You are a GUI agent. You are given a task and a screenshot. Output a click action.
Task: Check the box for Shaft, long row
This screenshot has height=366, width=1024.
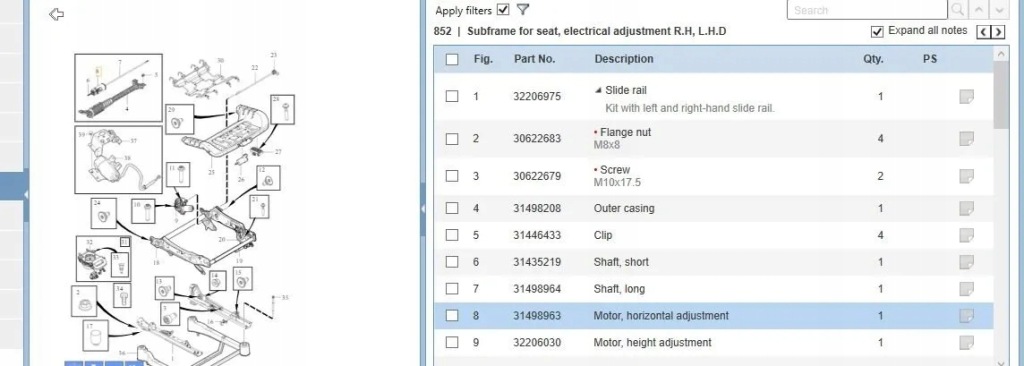pyautogui.click(x=452, y=289)
